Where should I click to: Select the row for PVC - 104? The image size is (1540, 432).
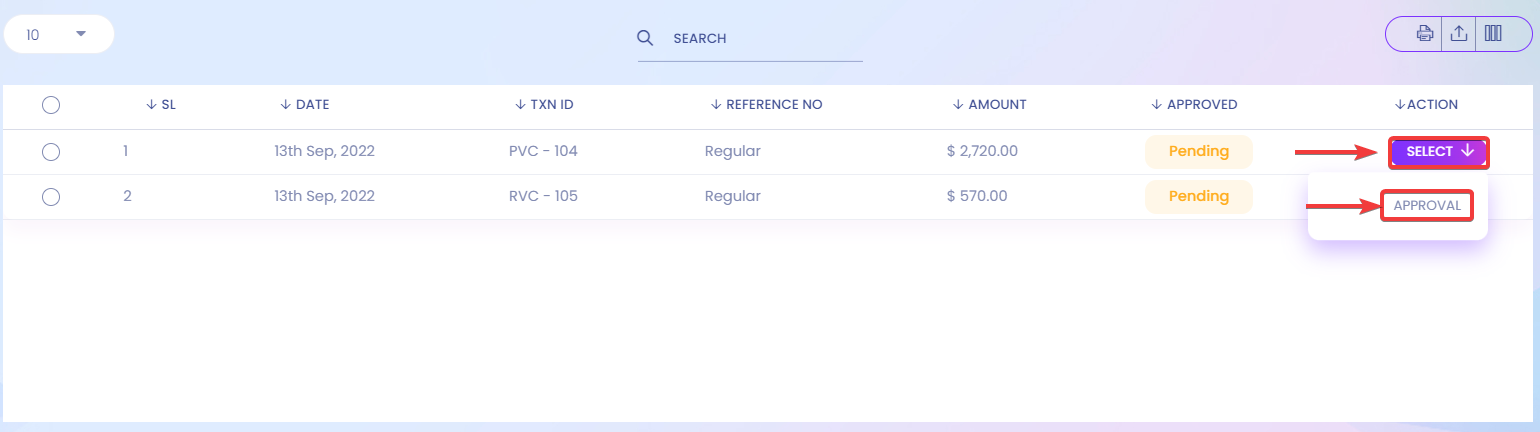51,152
